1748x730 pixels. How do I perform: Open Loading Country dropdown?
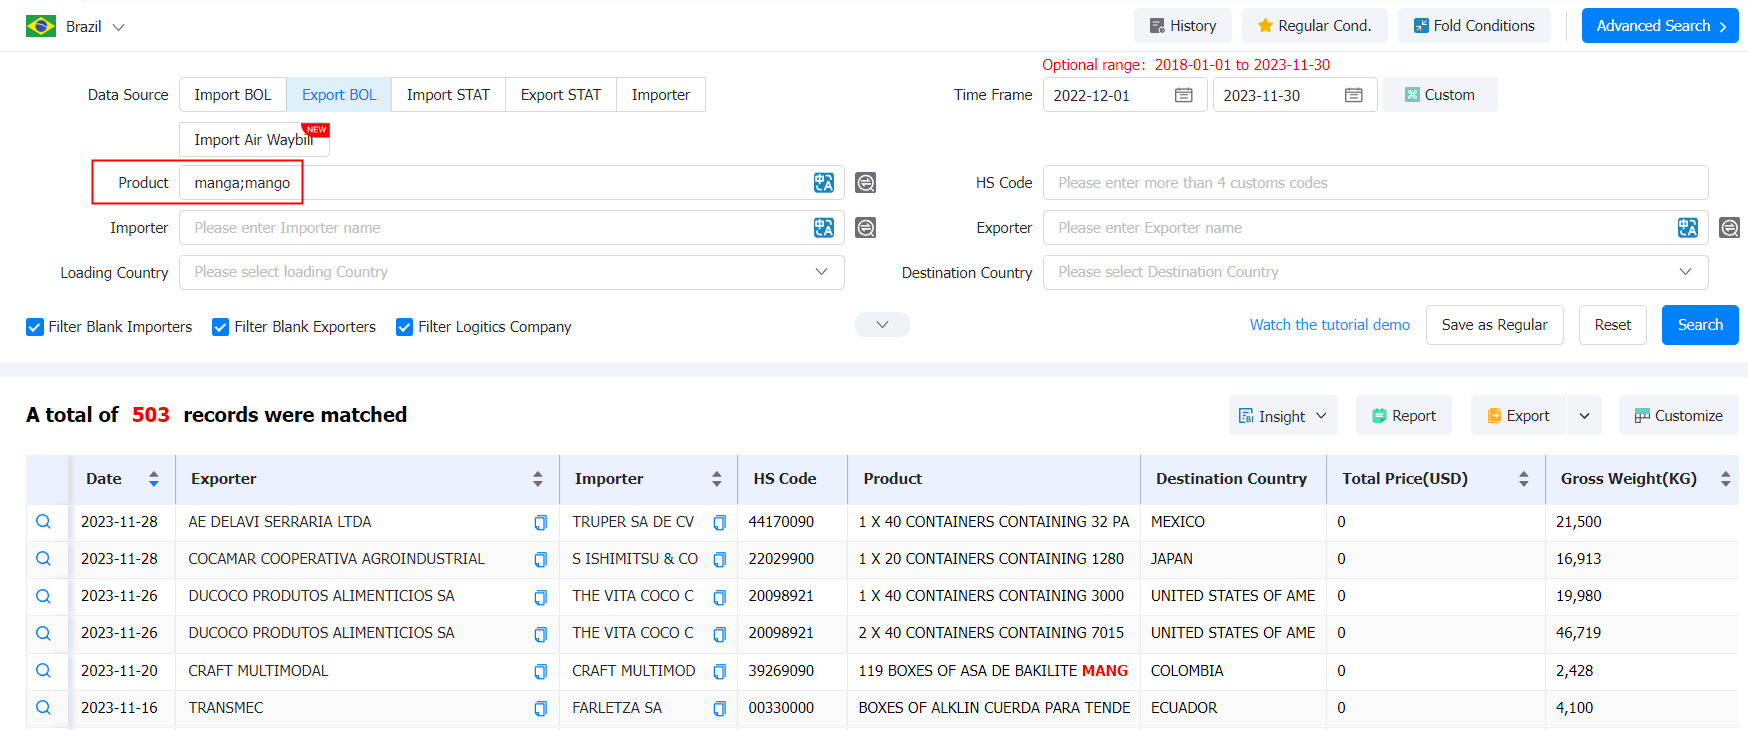[x=512, y=272]
